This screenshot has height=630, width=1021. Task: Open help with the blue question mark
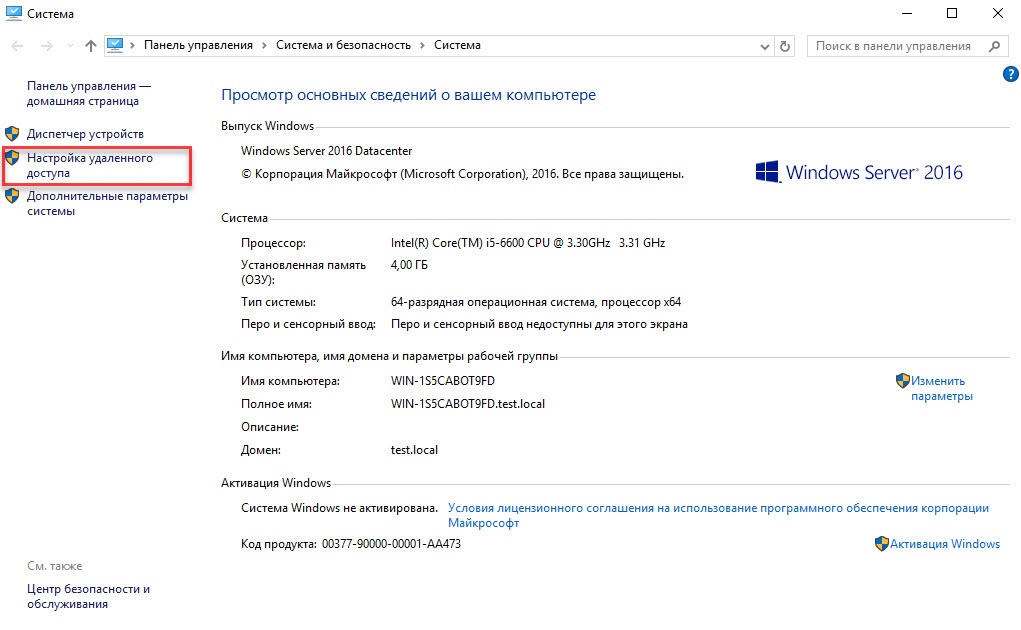point(1010,74)
